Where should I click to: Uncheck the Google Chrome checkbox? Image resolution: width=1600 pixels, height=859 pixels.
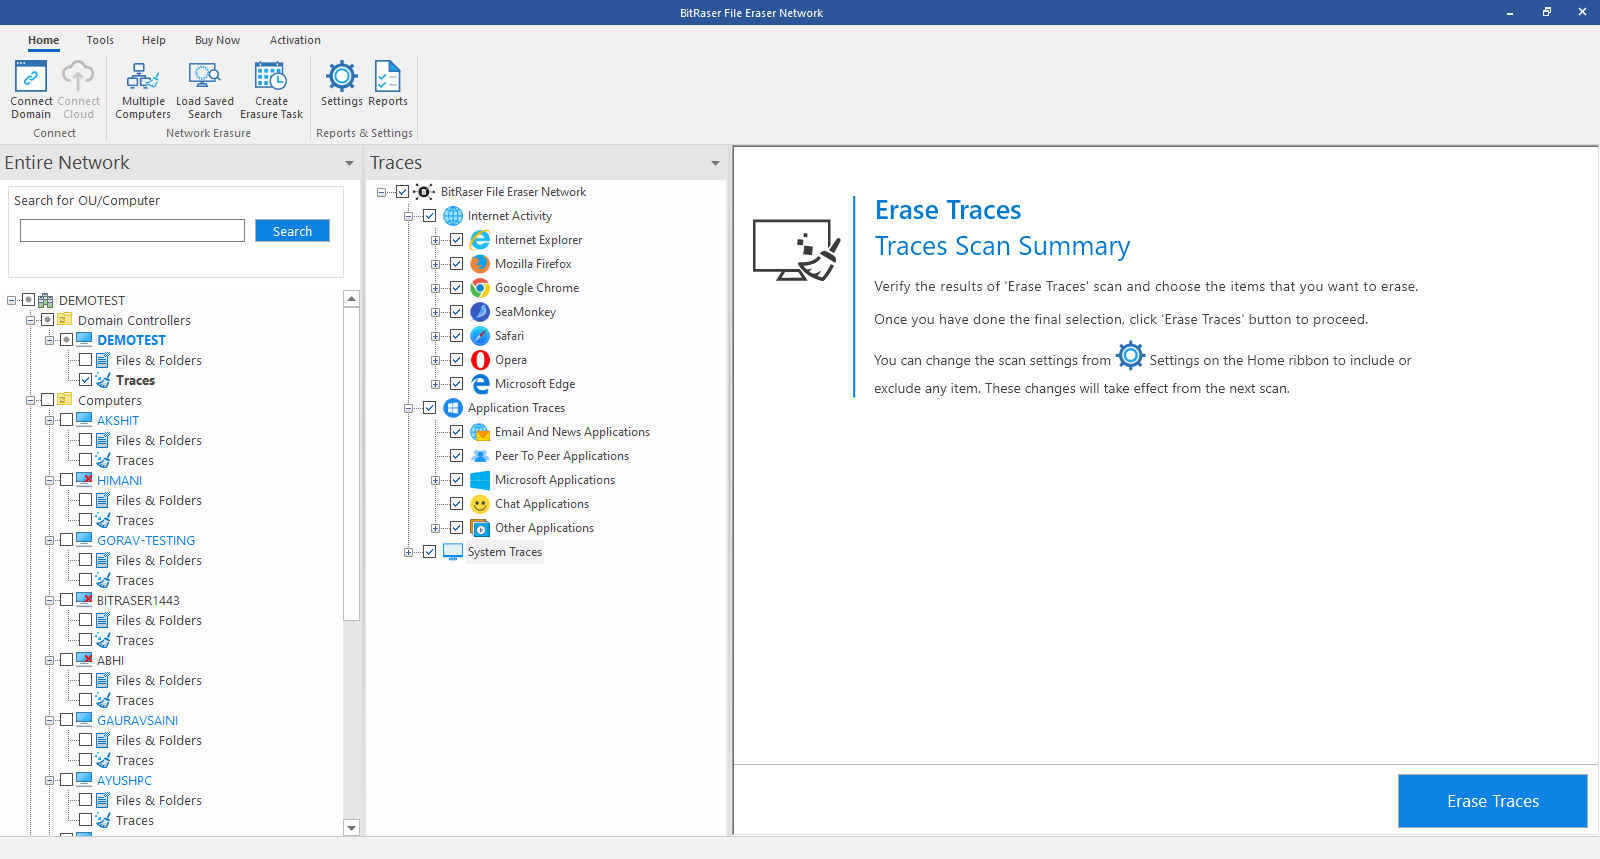pyautogui.click(x=456, y=288)
